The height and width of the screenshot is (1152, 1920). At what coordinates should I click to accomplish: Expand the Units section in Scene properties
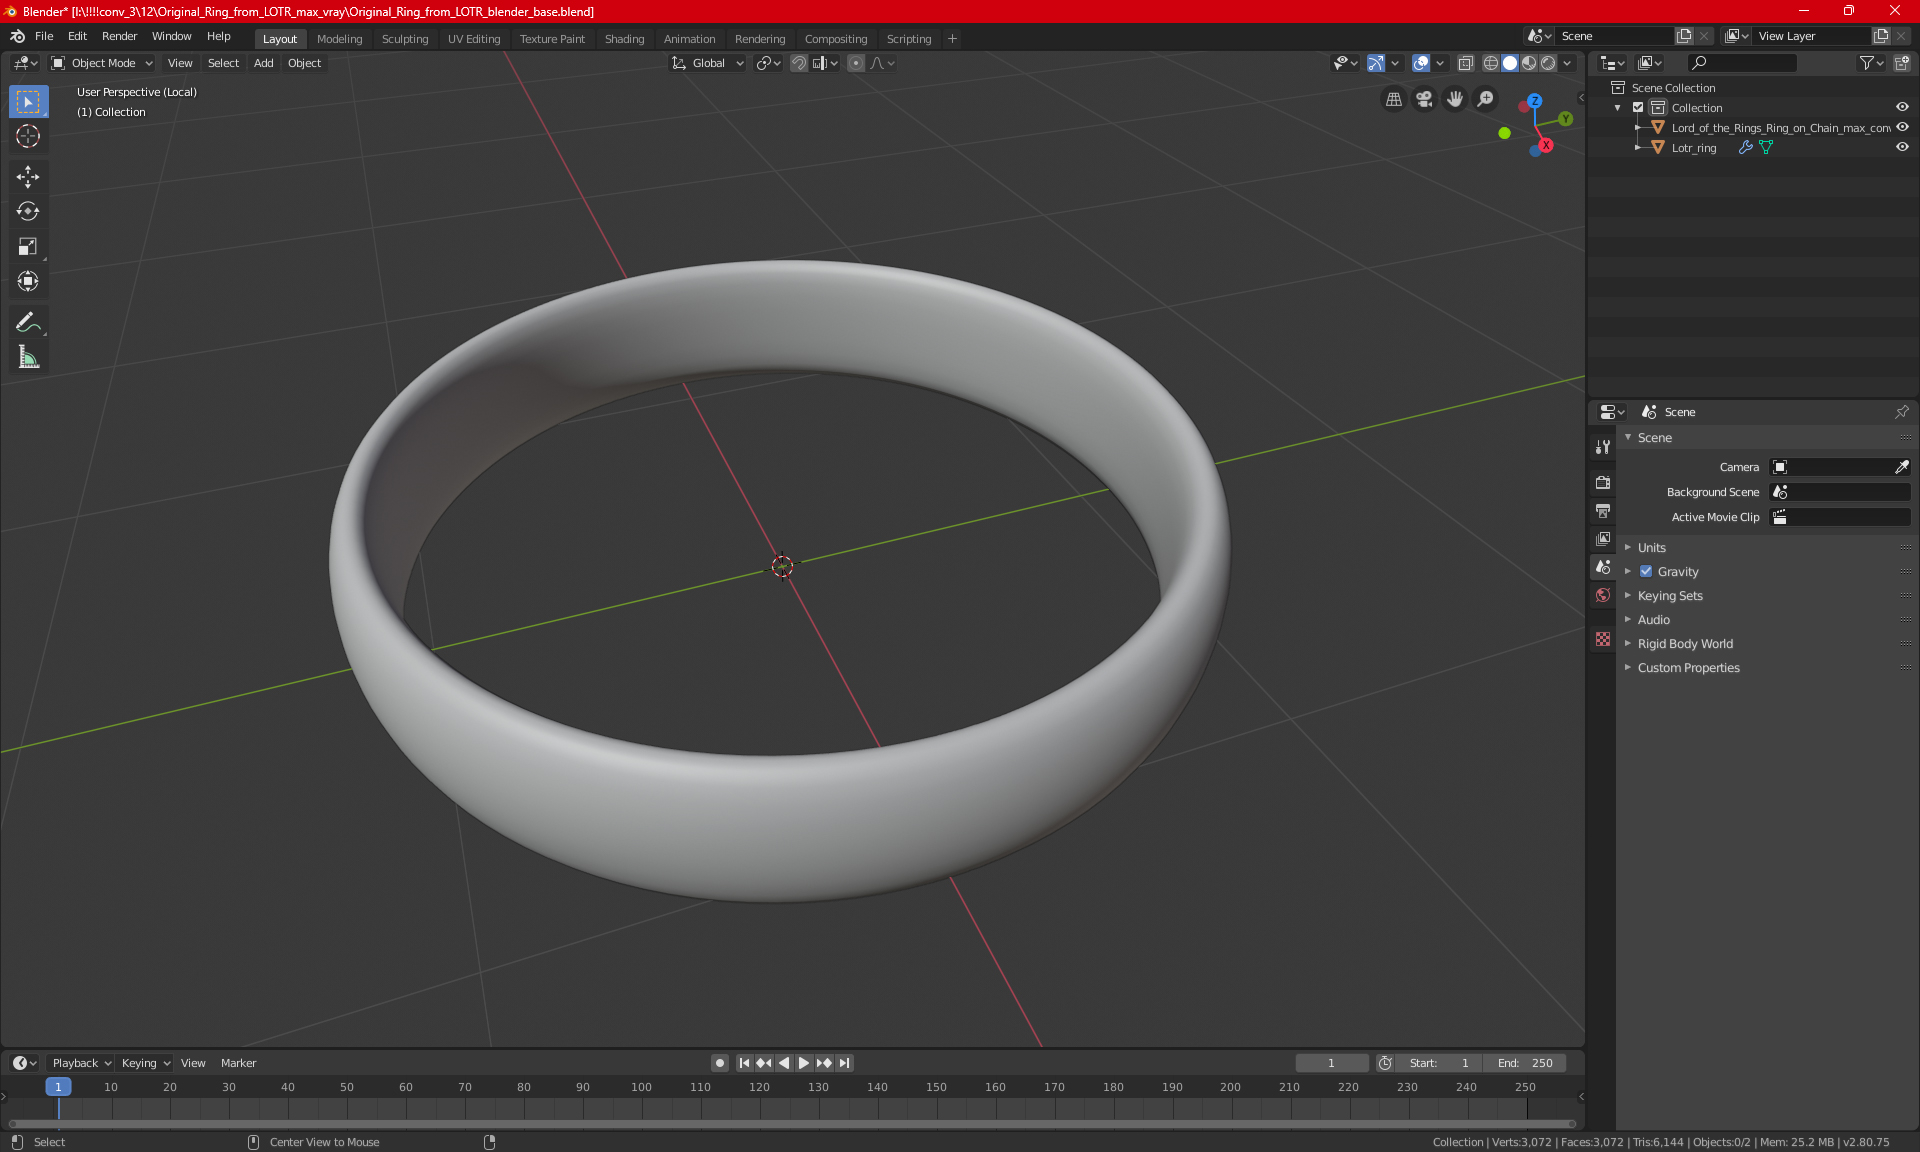[x=1651, y=546]
